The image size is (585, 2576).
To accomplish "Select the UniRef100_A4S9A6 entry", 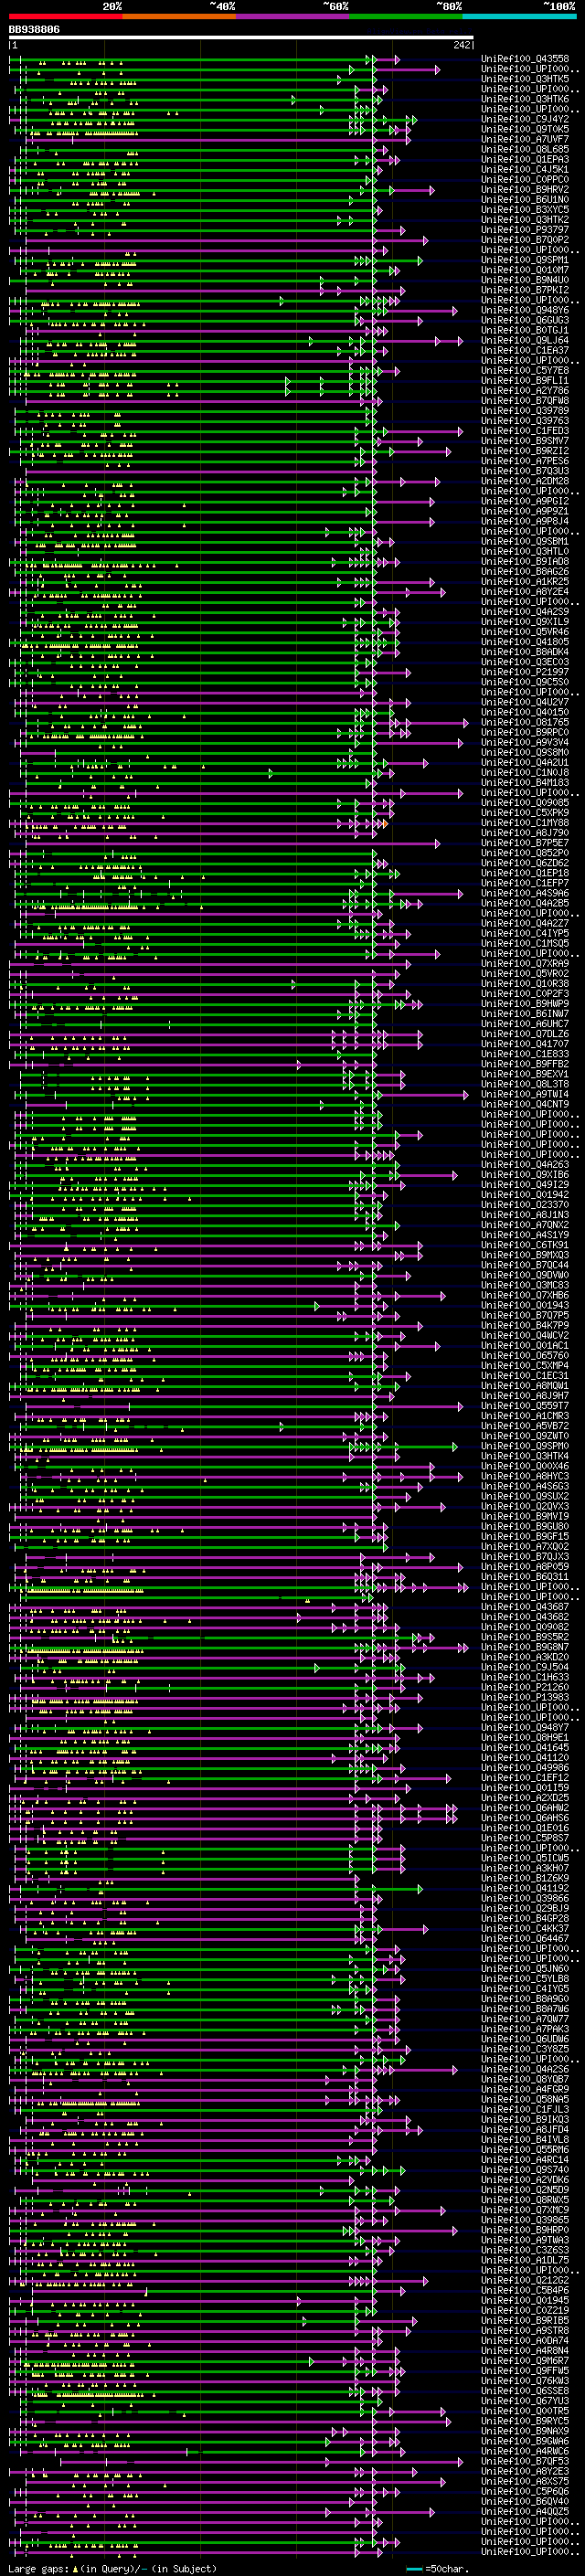I will coord(524,893).
